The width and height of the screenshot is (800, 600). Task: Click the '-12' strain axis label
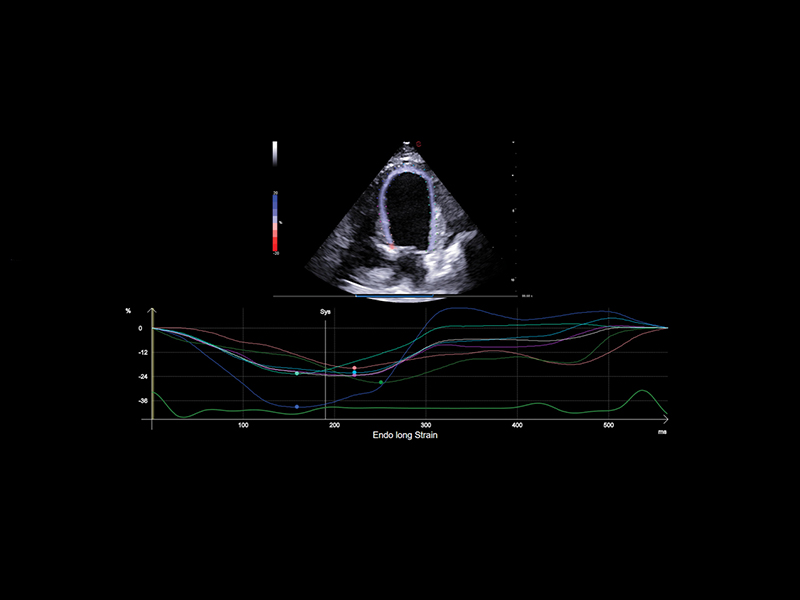[x=142, y=353]
